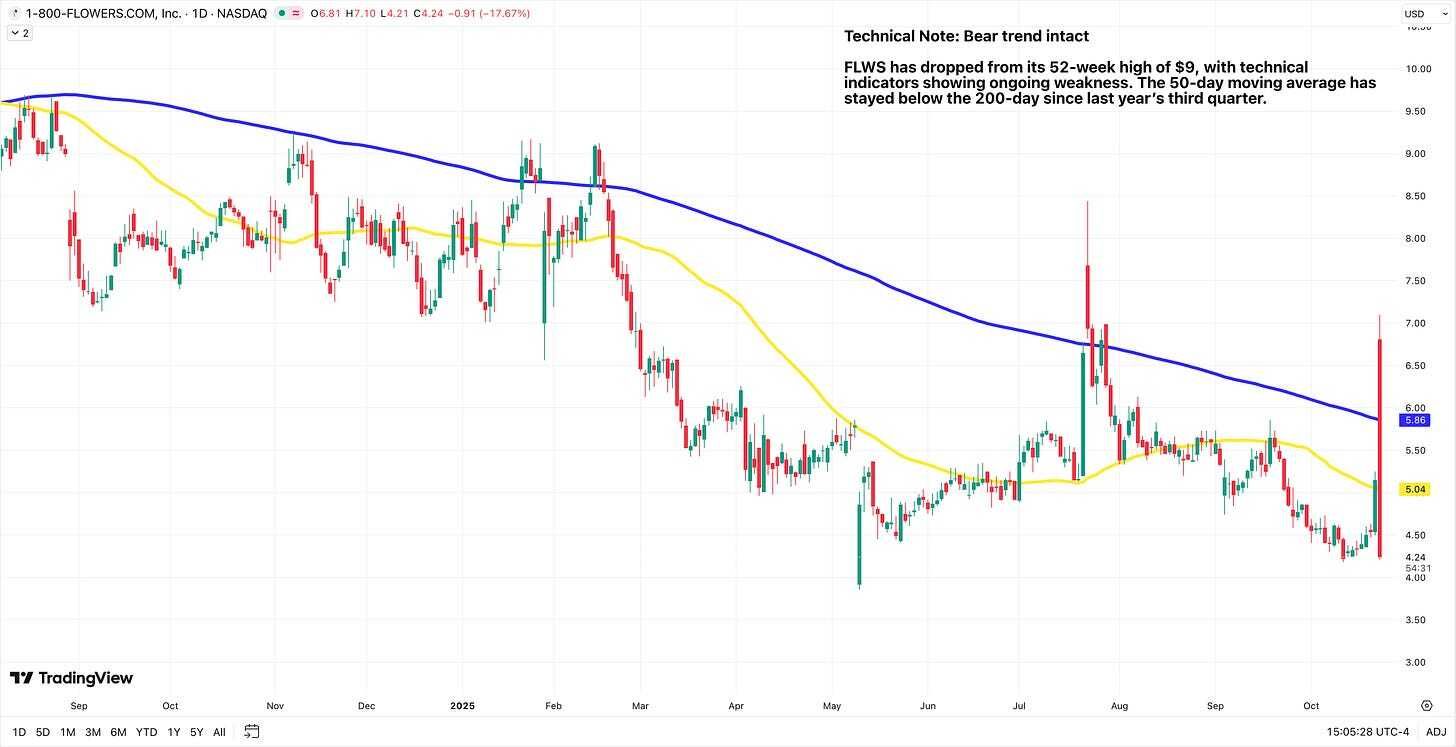
Task: Click the Jul label on the time axis
Action: point(1021,705)
